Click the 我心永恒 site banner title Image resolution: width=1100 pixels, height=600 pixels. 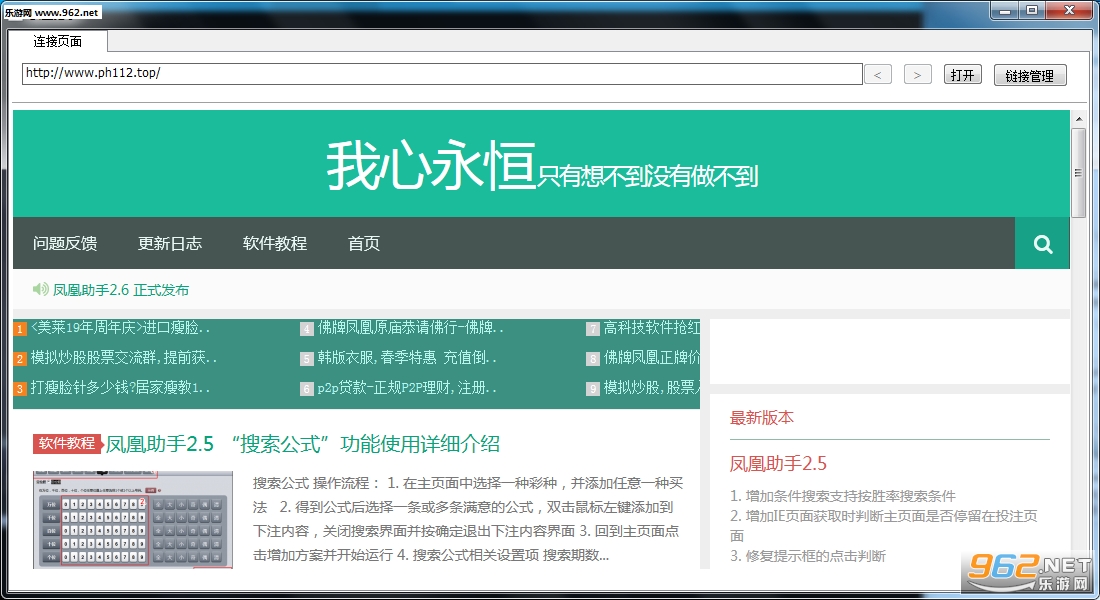tap(431, 166)
